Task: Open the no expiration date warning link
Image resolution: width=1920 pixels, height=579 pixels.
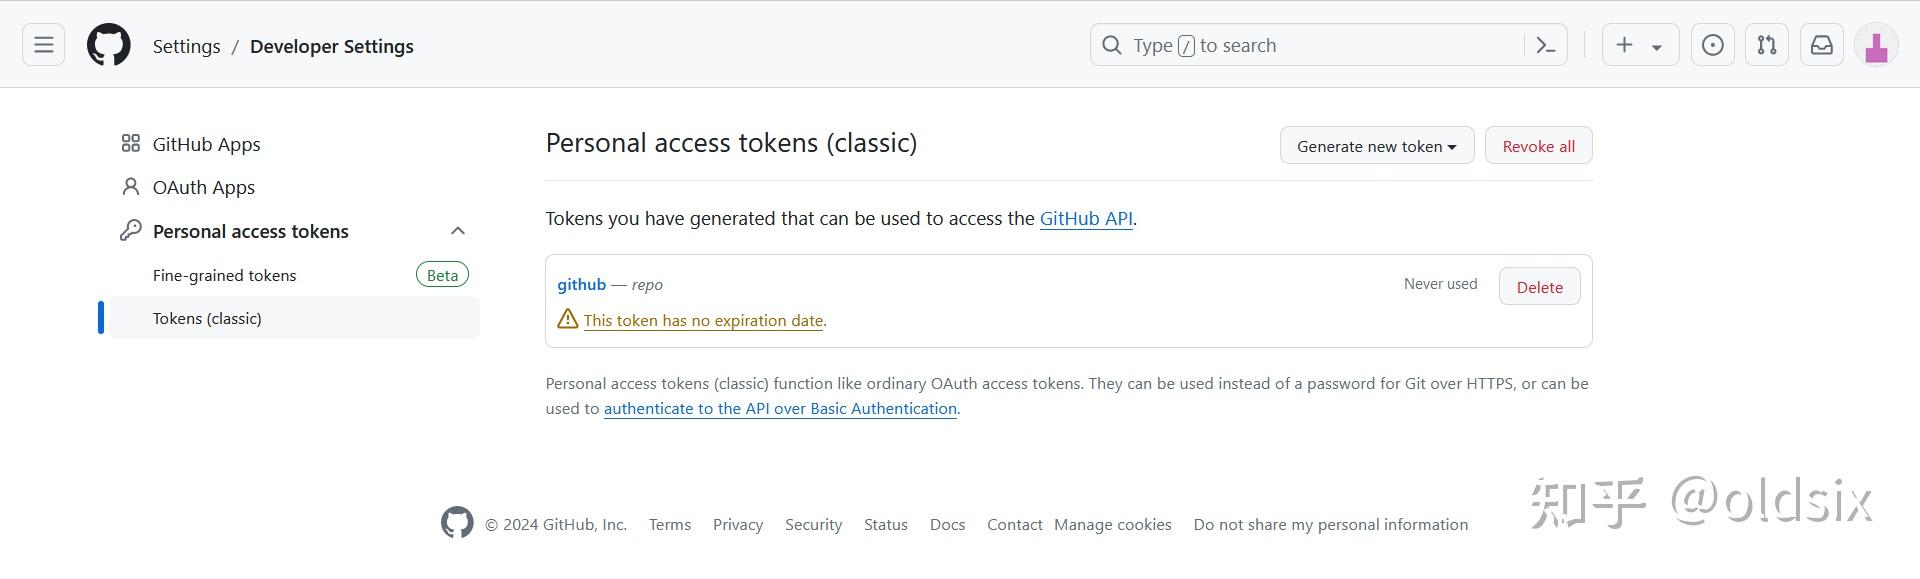Action: click(x=704, y=320)
